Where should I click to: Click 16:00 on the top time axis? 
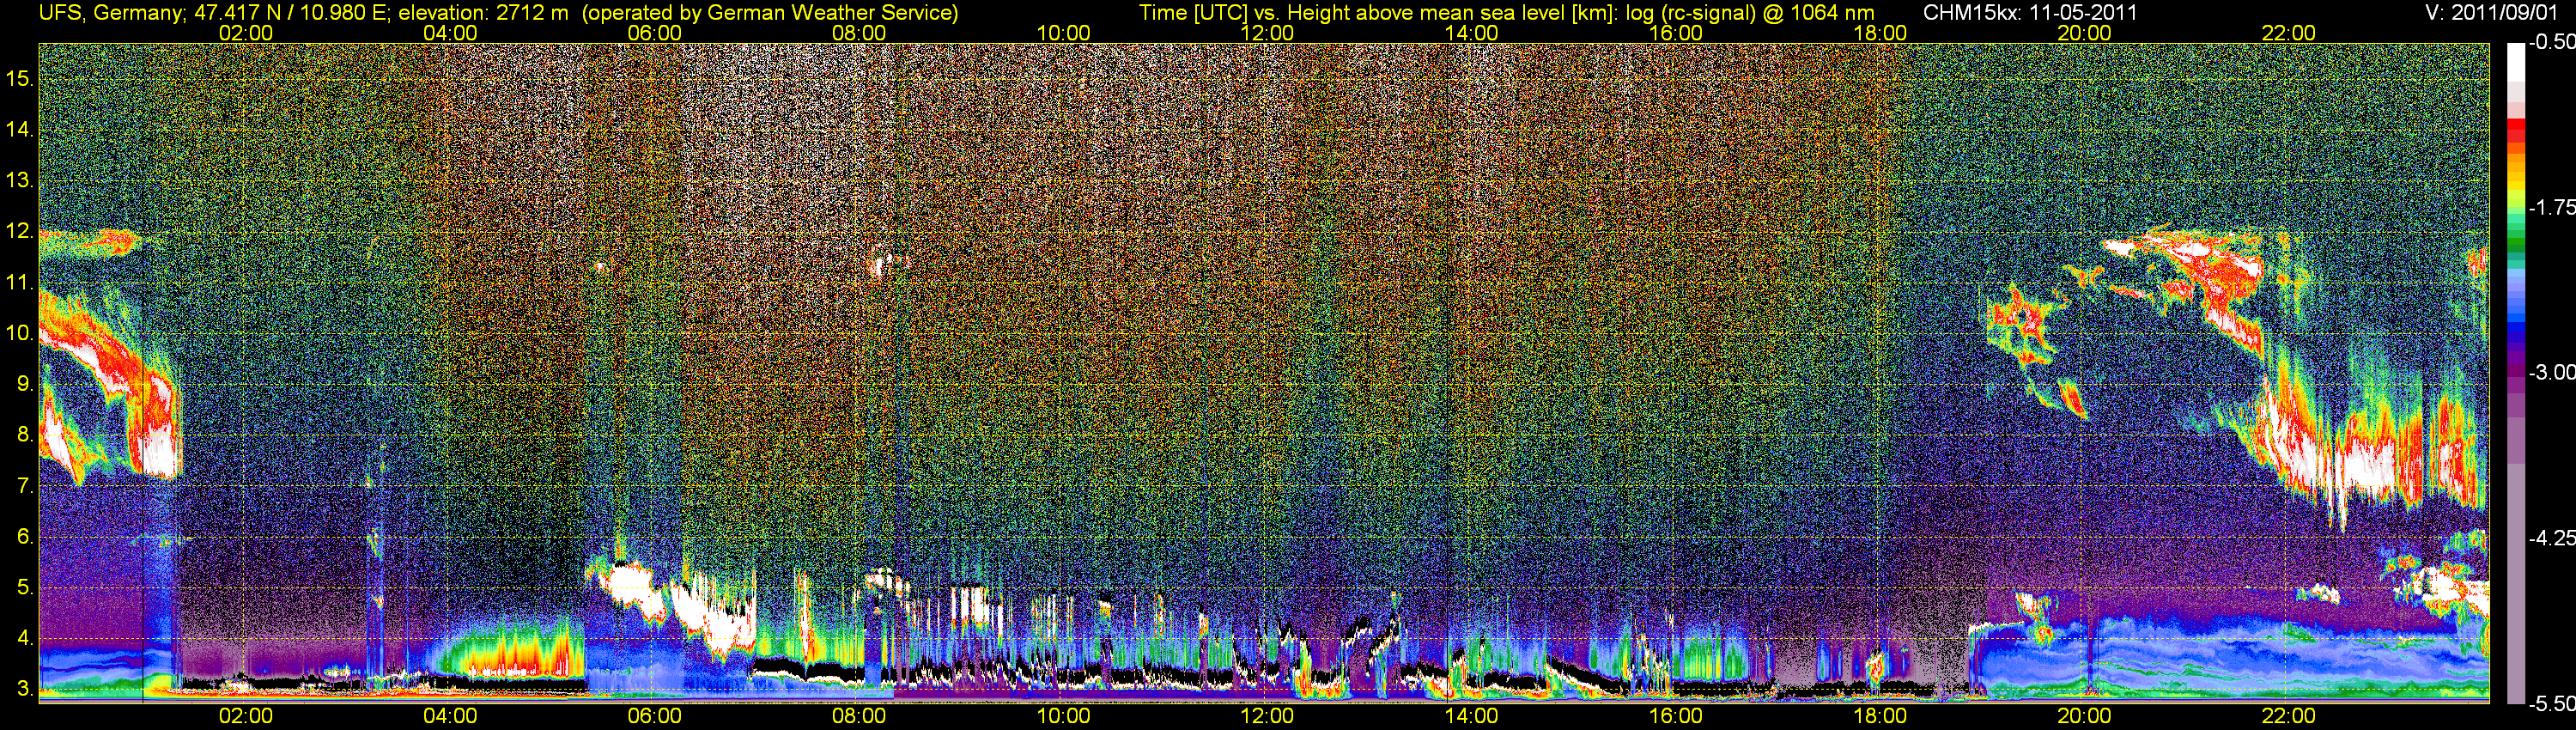click(1676, 33)
